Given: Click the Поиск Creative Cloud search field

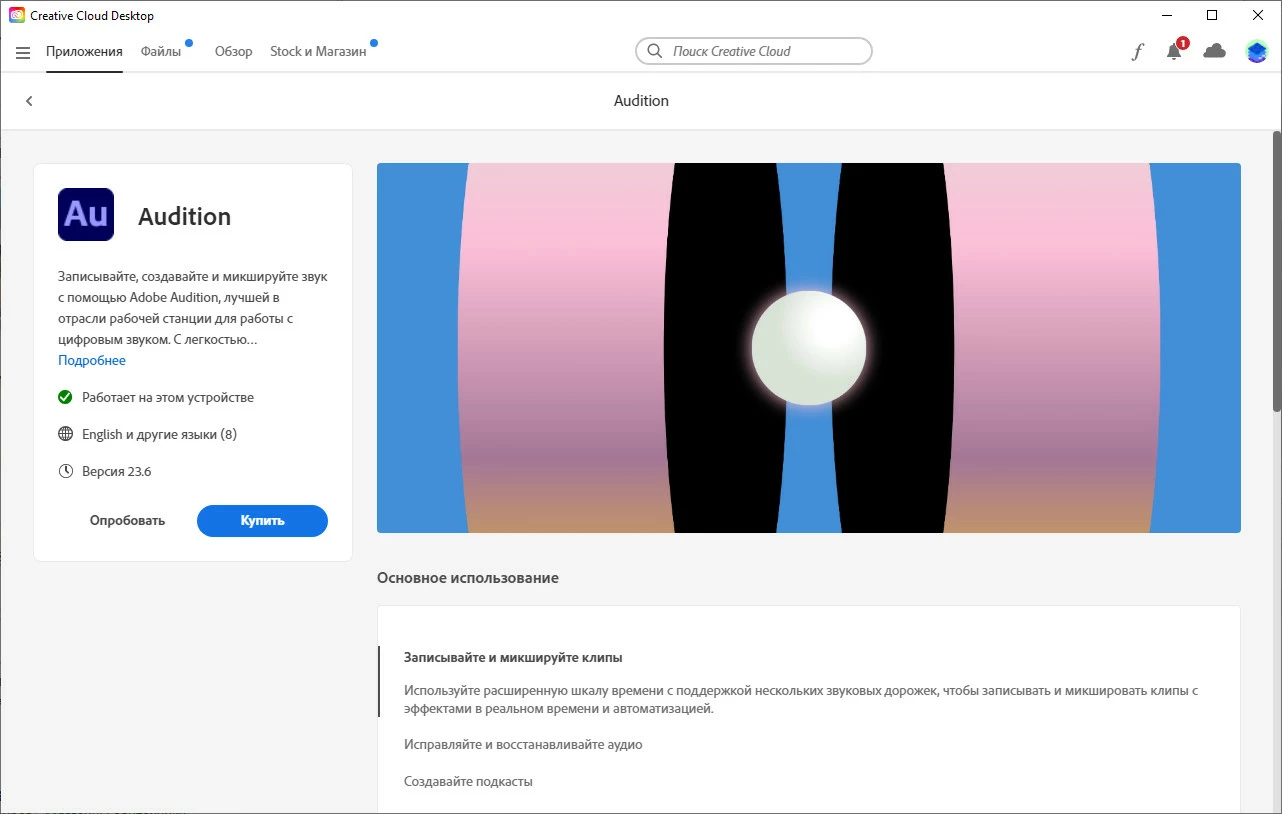Looking at the screenshot, I should 754,51.
